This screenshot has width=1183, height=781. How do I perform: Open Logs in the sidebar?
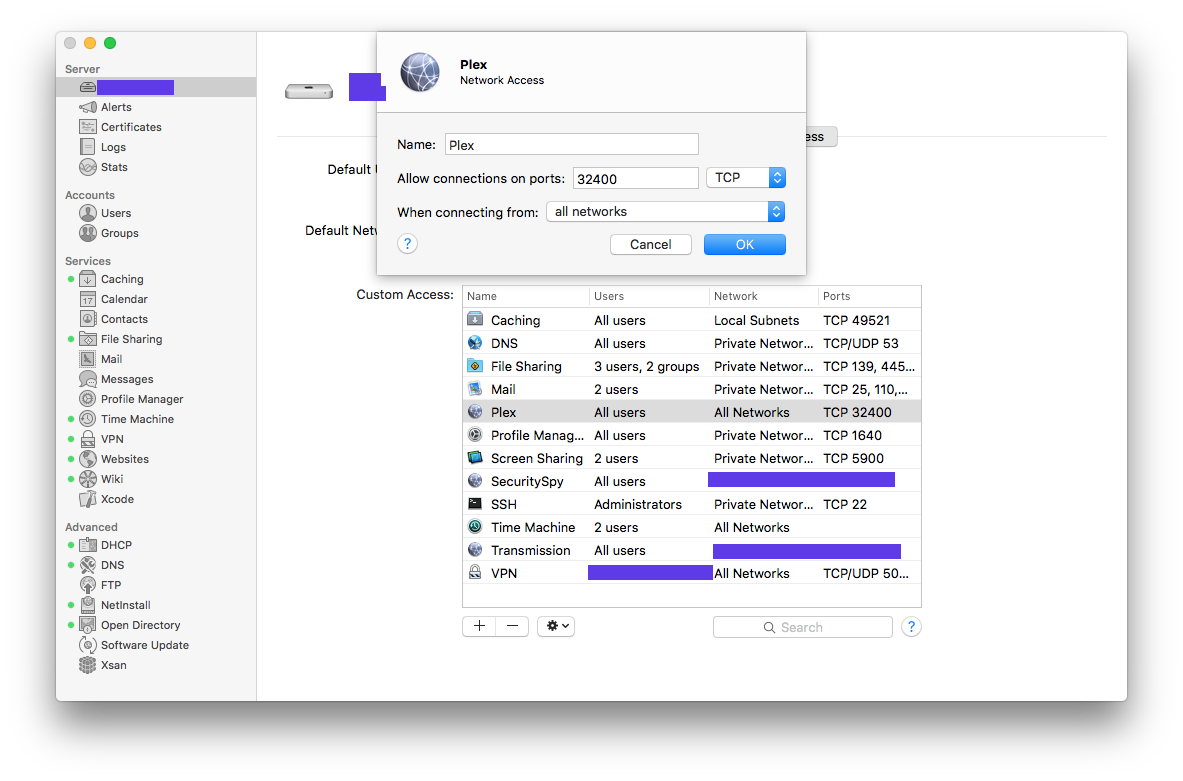click(112, 147)
